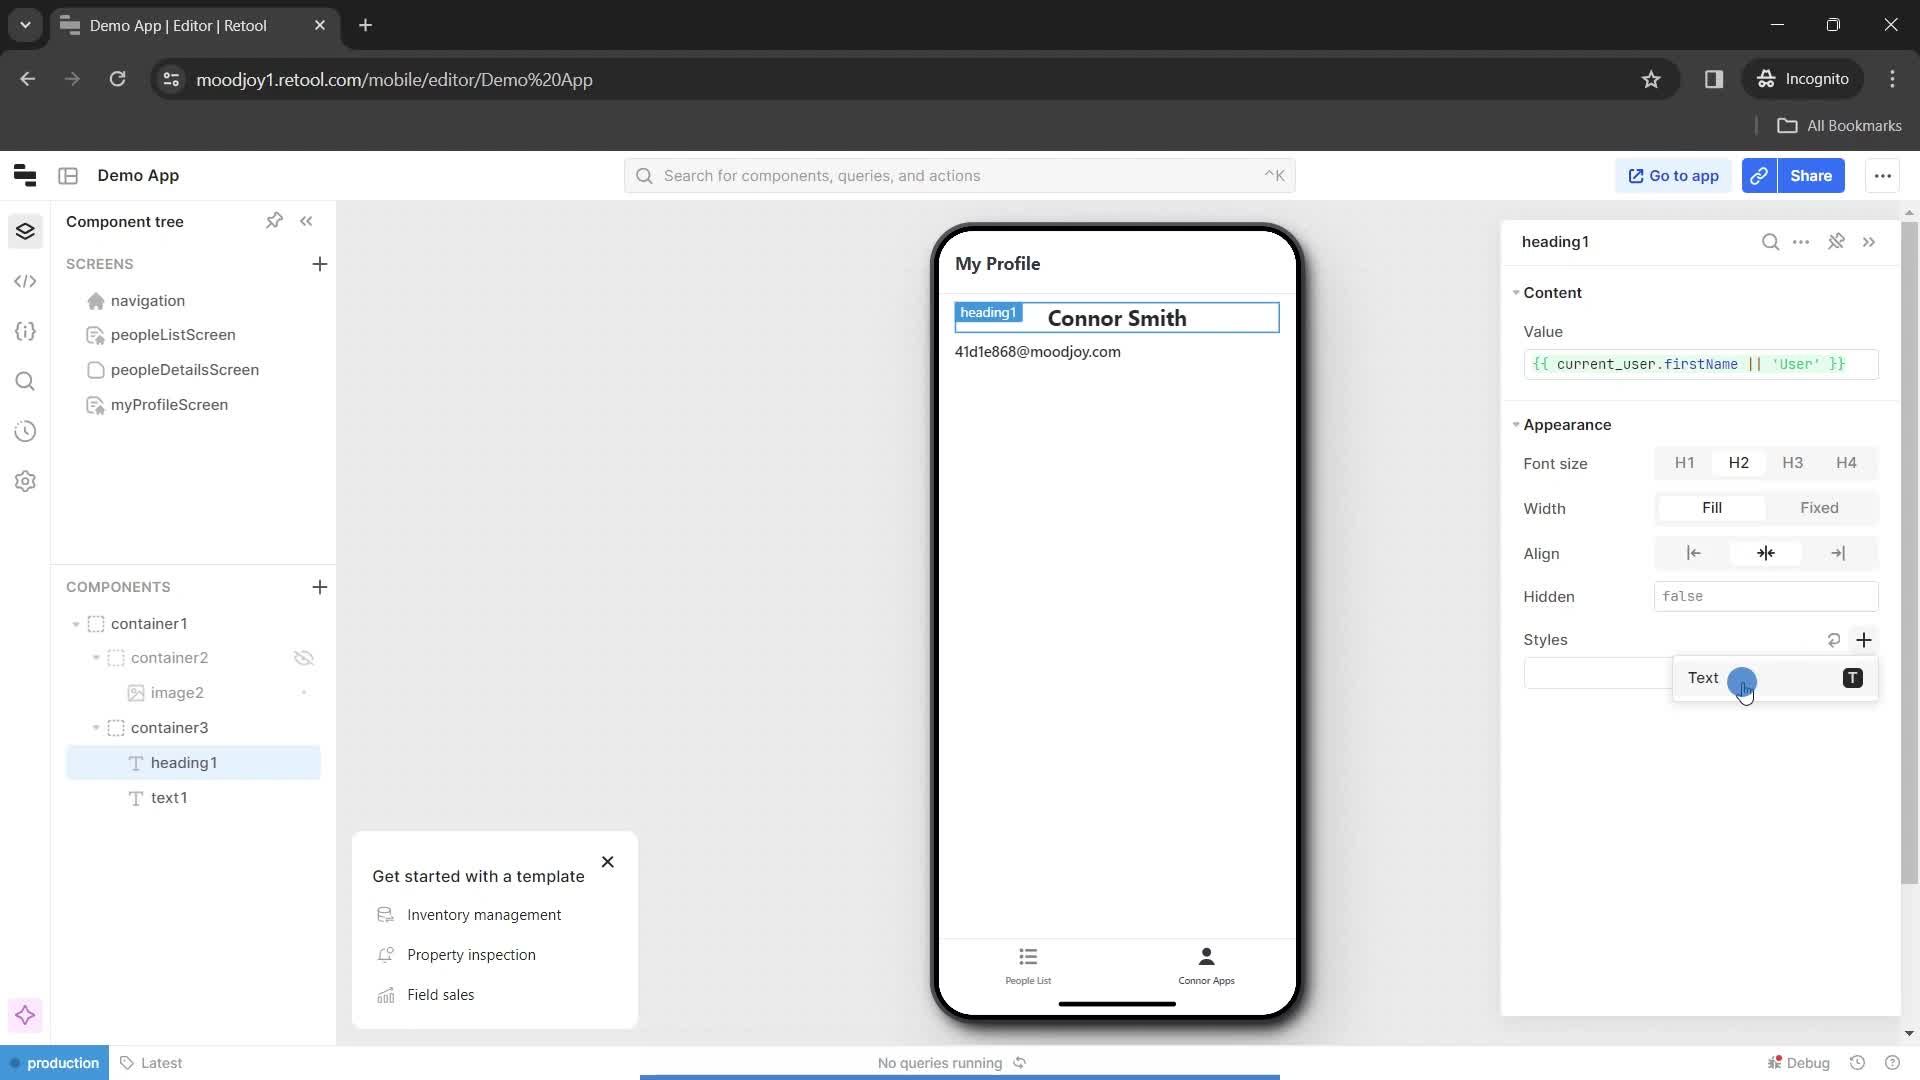Expand the navigation screen item
Image resolution: width=1920 pixels, height=1080 pixels.
(74, 299)
